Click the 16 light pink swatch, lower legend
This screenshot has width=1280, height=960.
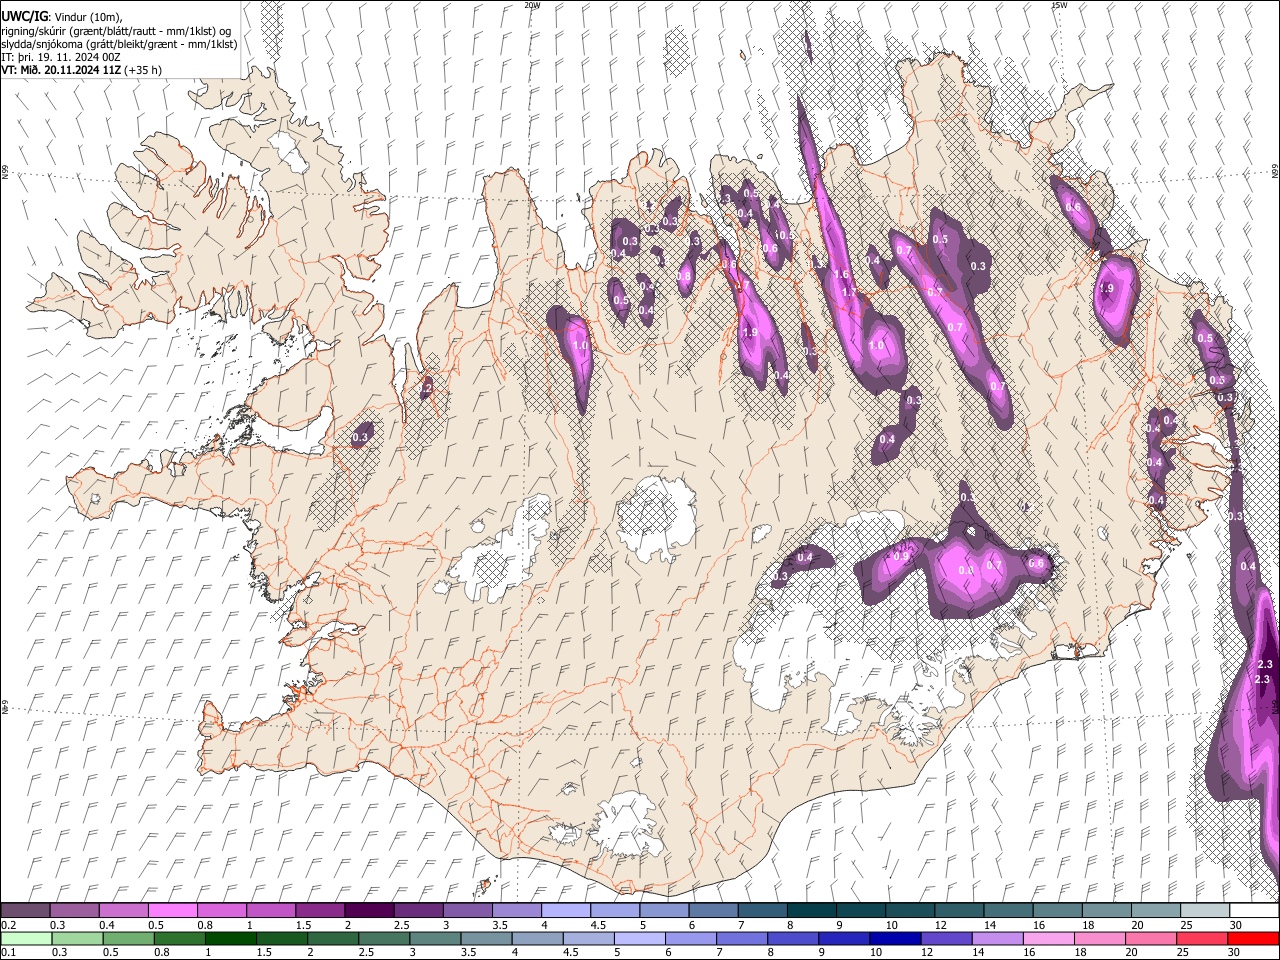tap(1048, 939)
